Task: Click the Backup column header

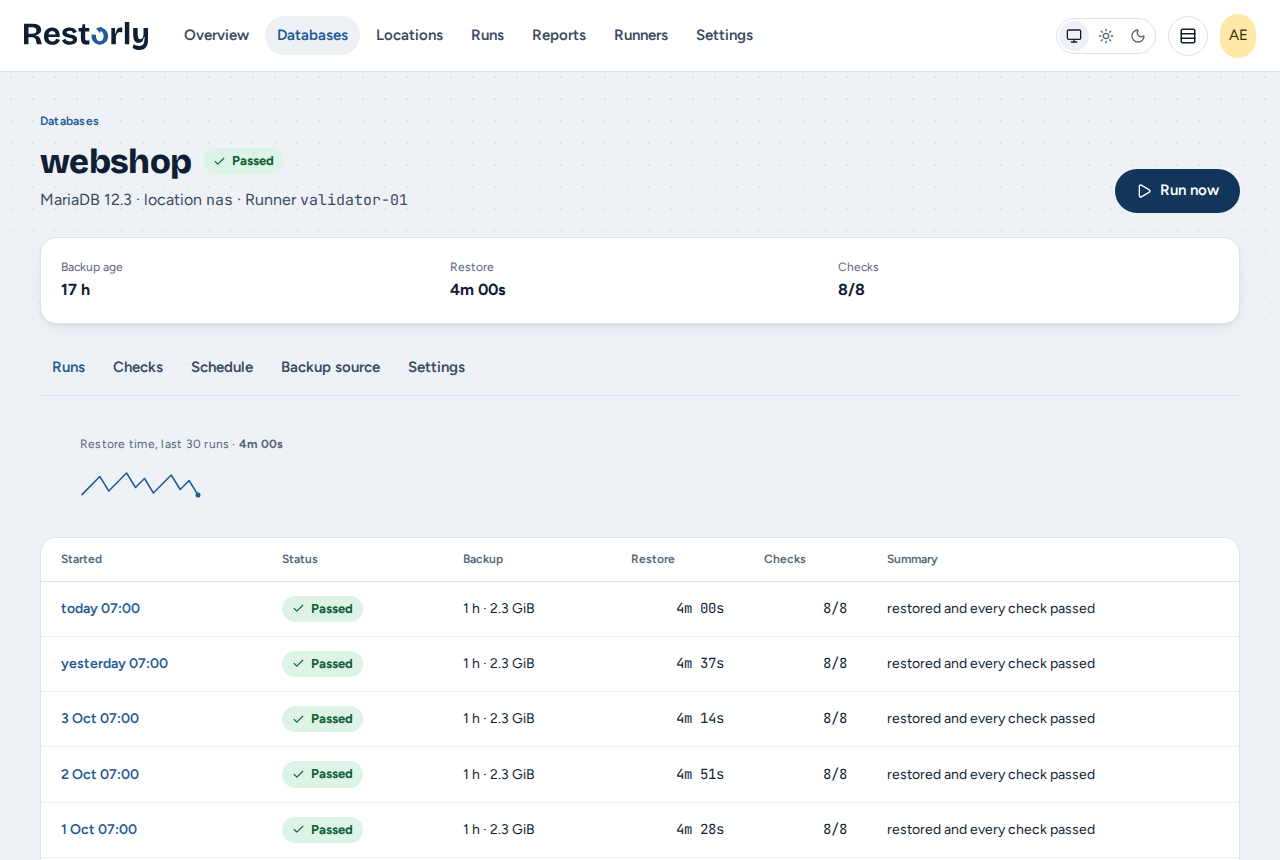Action: click(483, 559)
